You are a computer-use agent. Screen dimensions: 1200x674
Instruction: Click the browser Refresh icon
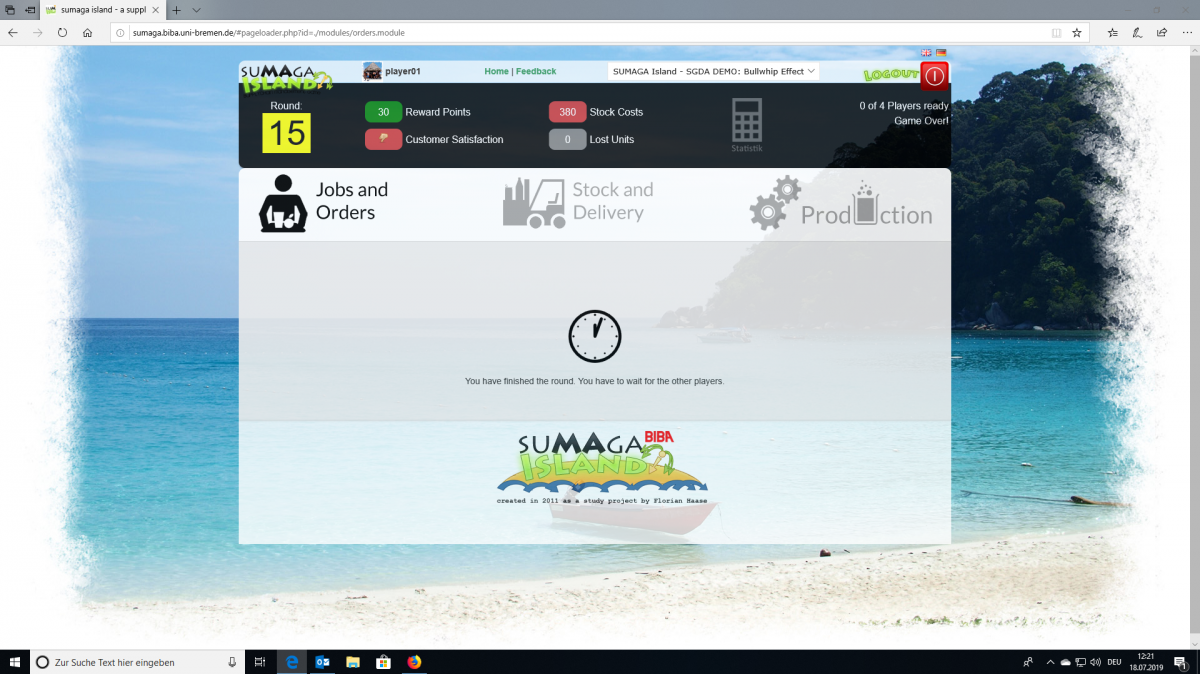click(x=61, y=32)
